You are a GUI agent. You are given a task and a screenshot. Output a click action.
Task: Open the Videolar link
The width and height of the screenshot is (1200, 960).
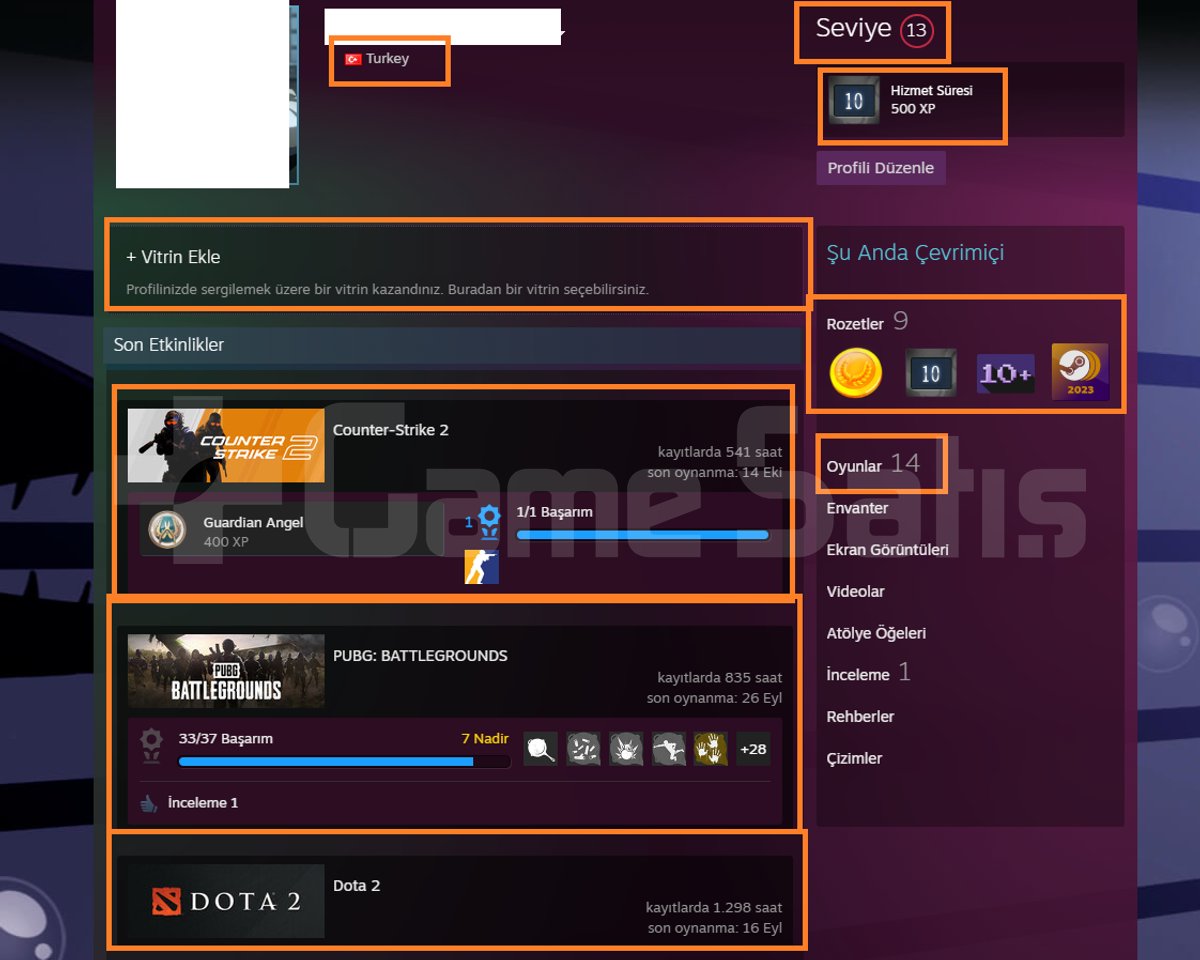pyautogui.click(x=855, y=592)
